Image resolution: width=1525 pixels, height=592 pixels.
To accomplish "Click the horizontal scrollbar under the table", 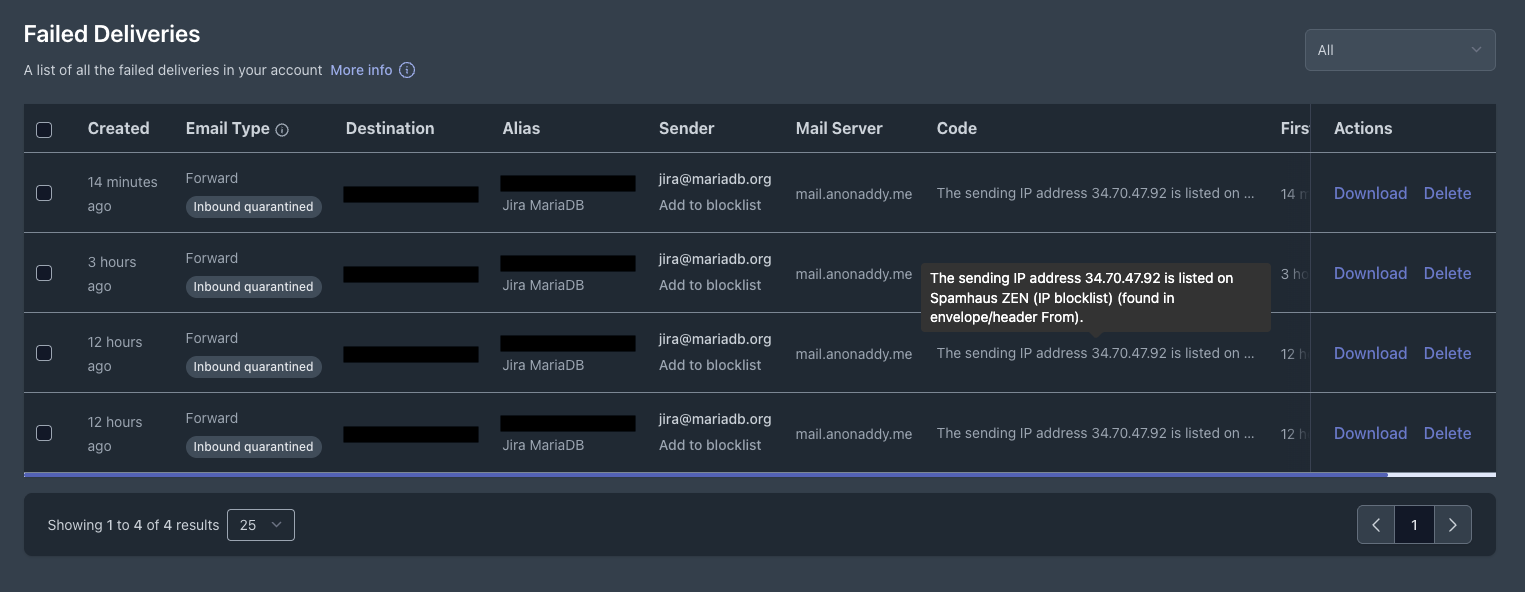I will click(705, 475).
